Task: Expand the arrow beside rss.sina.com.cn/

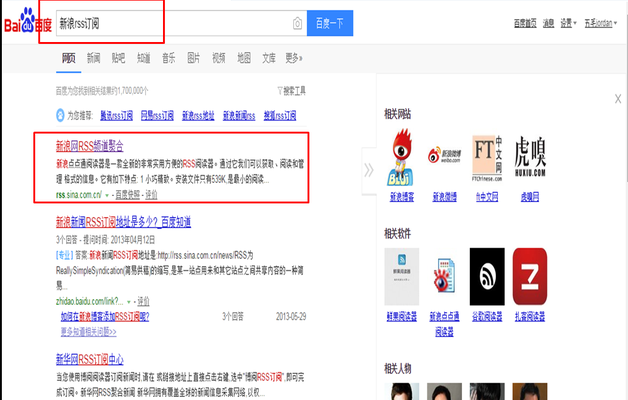Action: click(x=107, y=195)
